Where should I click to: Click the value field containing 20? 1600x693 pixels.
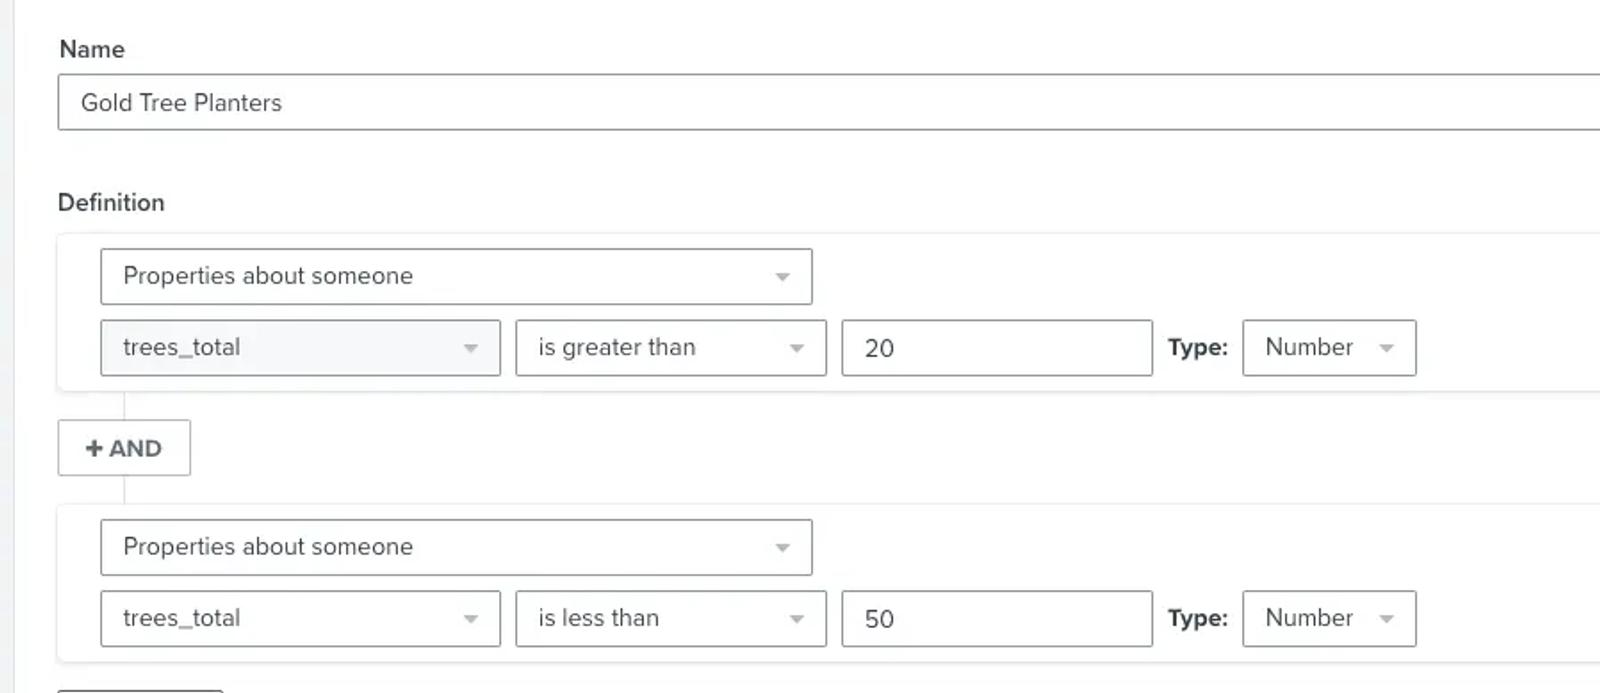[x=997, y=348]
